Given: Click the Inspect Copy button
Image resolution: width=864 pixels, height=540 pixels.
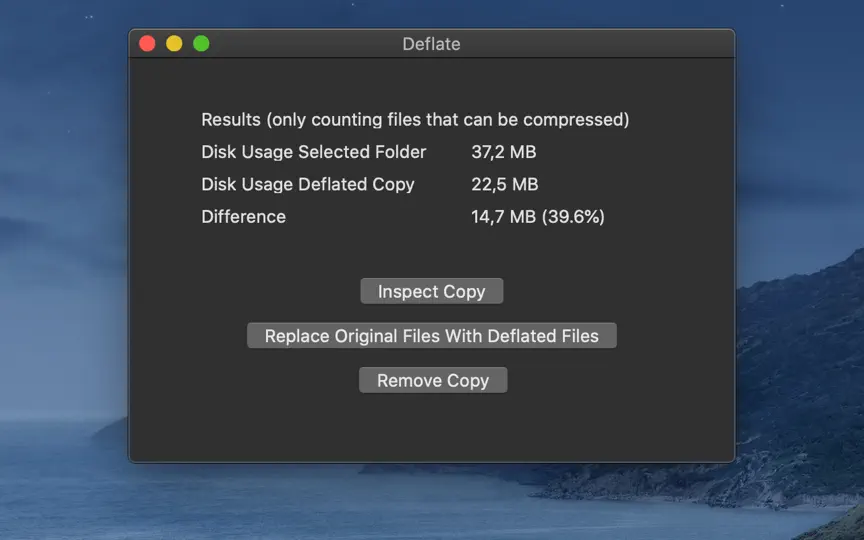Looking at the screenshot, I should pos(431,291).
